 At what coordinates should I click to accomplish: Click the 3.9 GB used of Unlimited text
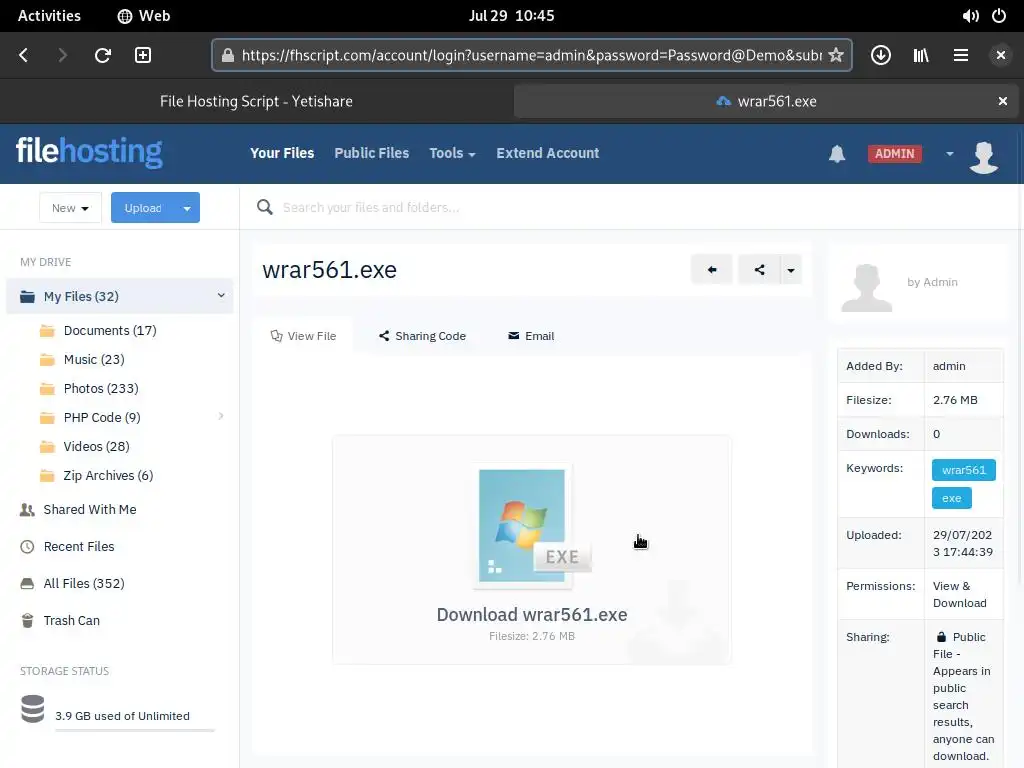tap(122, 716)
